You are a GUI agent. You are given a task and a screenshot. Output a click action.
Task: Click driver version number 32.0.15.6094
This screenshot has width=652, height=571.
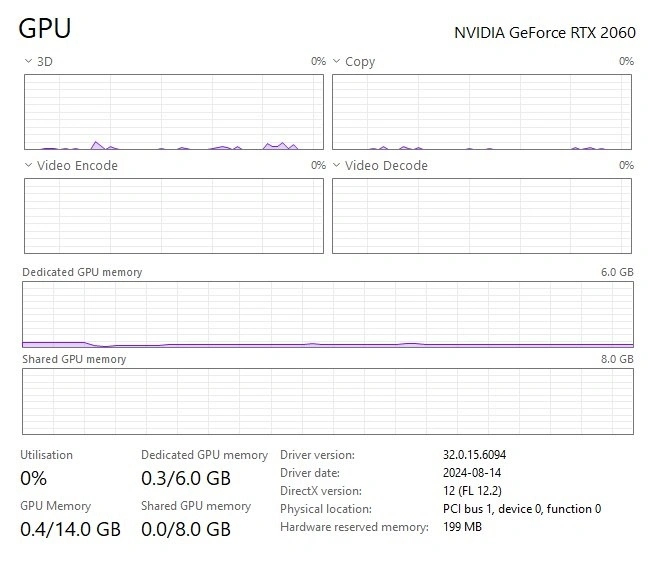482,455
